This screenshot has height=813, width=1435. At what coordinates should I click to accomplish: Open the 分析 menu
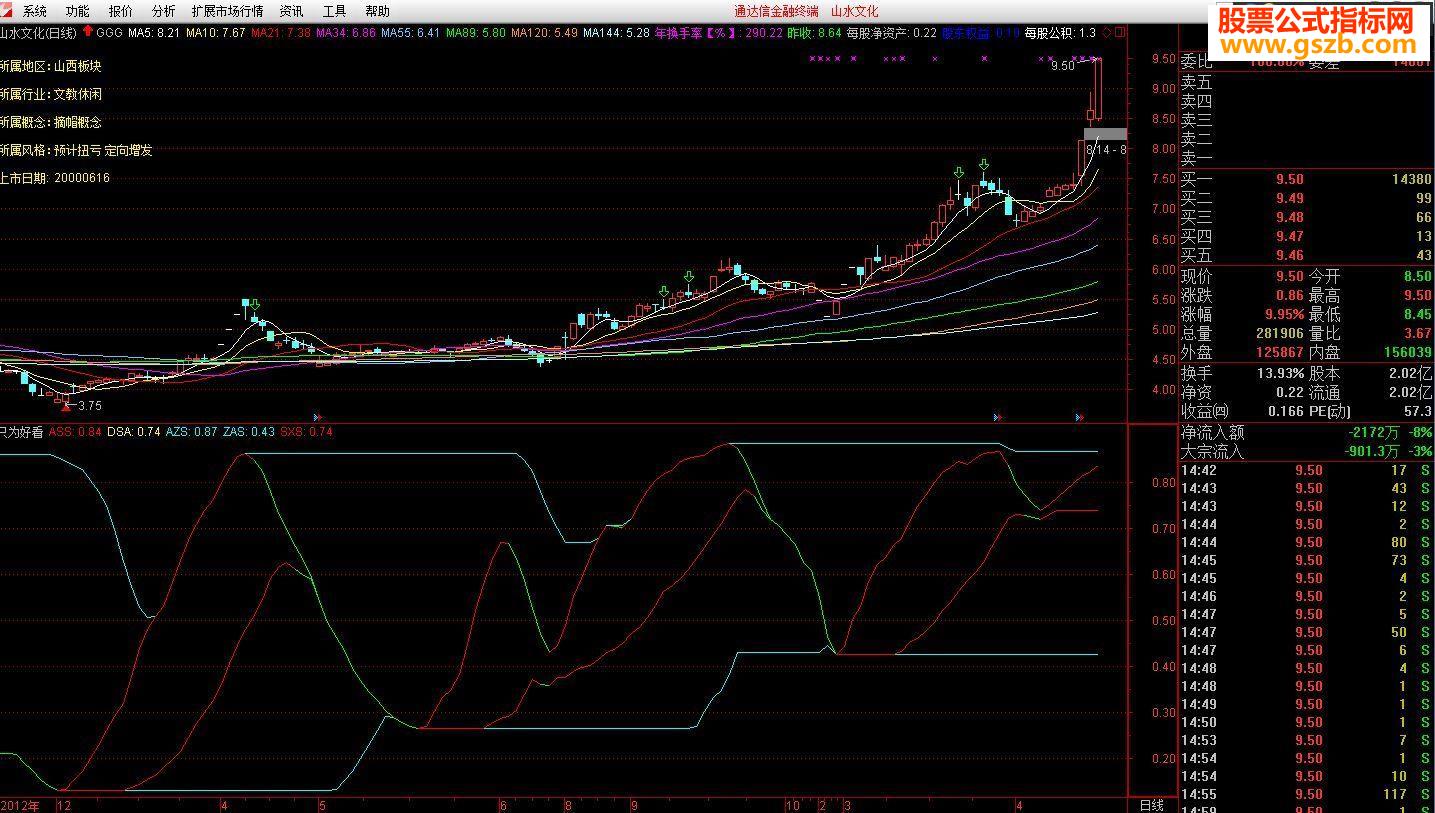[164, 11]
